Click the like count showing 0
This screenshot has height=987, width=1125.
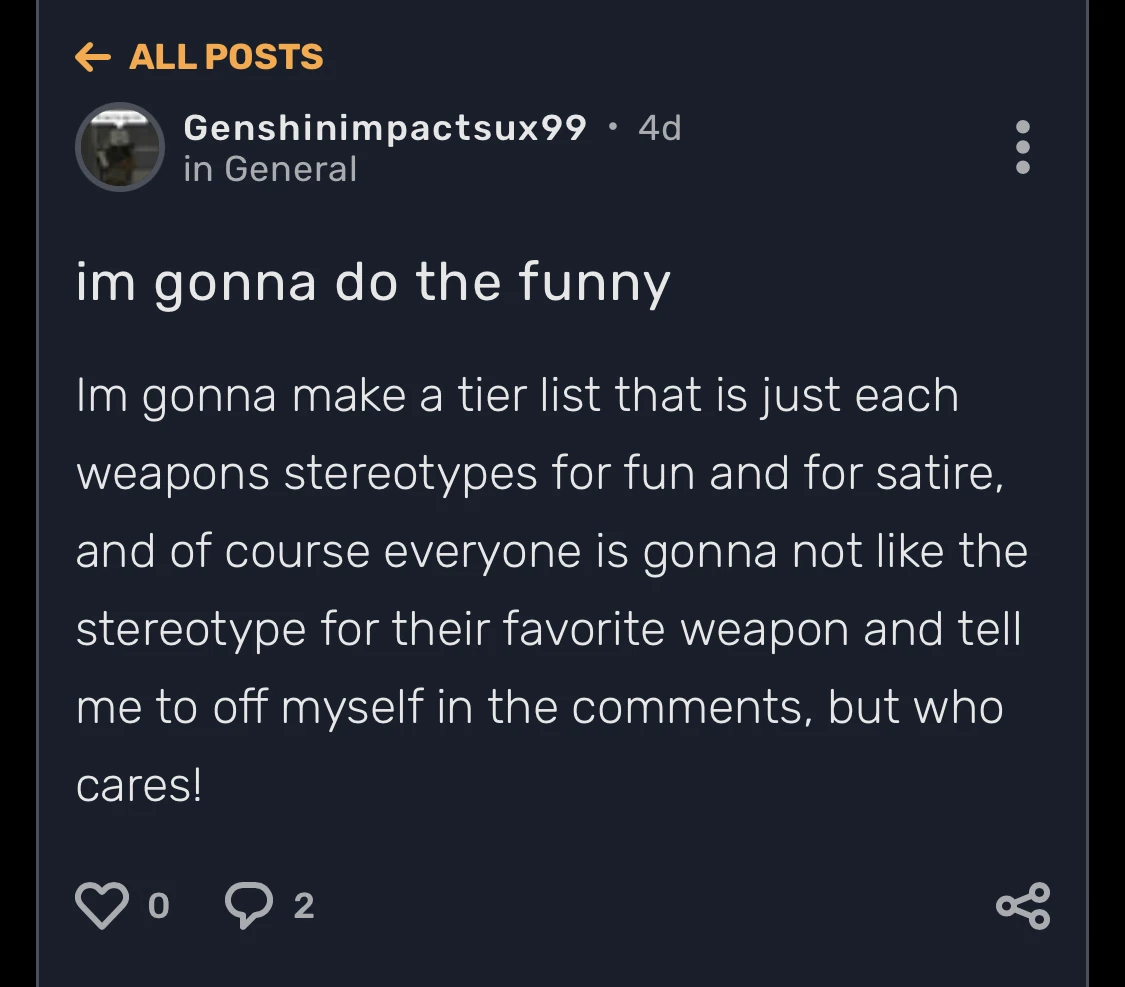[158, 906]
